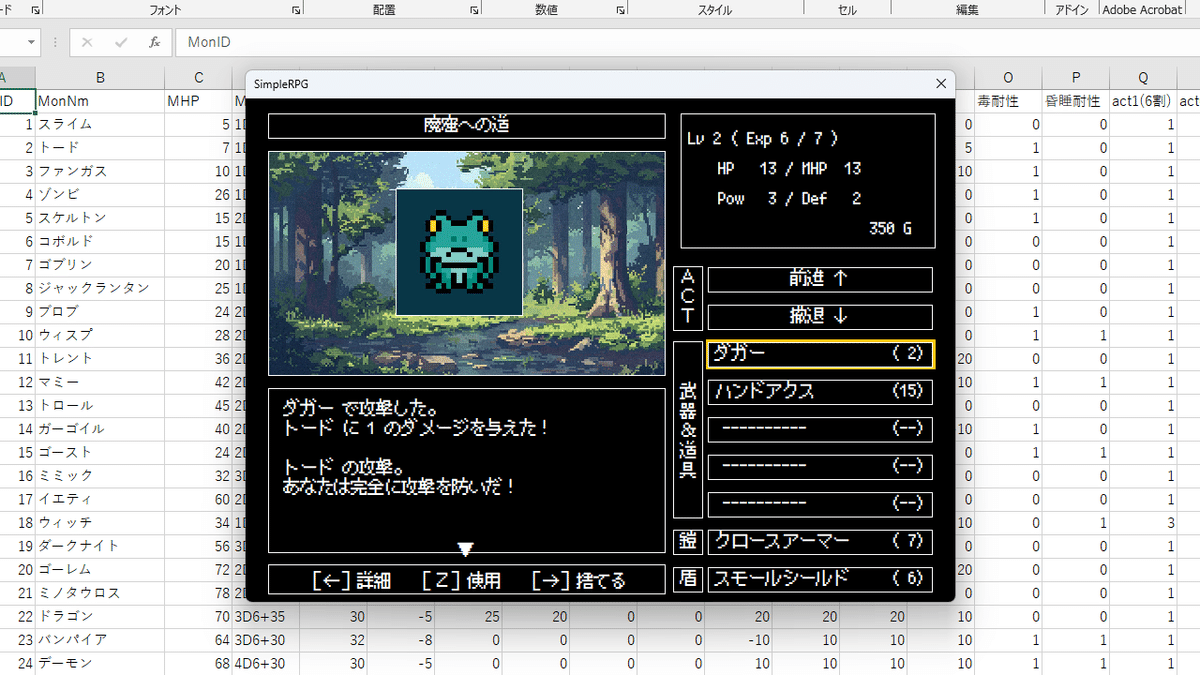Click the 350 G gold amount
Image resolution: width=1200 pixels, height=675 pixels.
pyautogui.click(x=890, y=229)
